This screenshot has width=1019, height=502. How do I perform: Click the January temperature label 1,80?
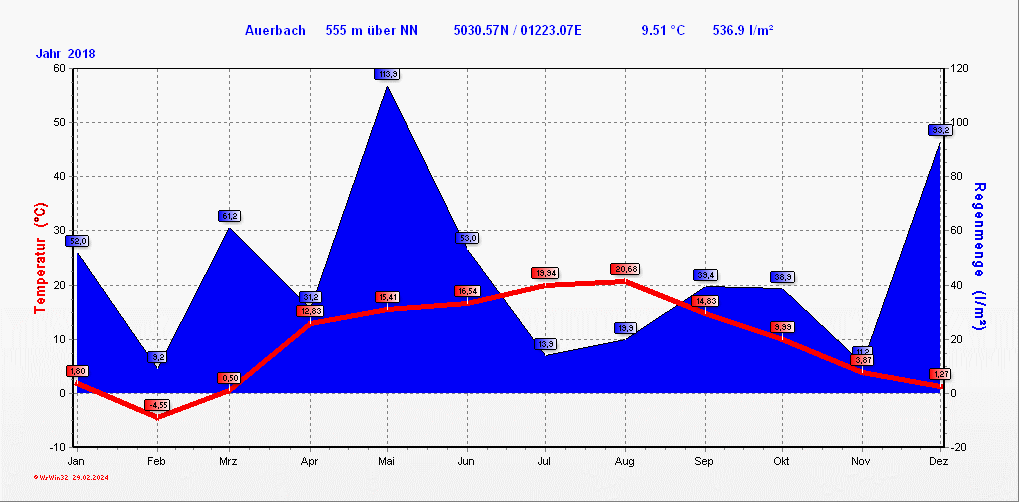(x=77, y=371)
